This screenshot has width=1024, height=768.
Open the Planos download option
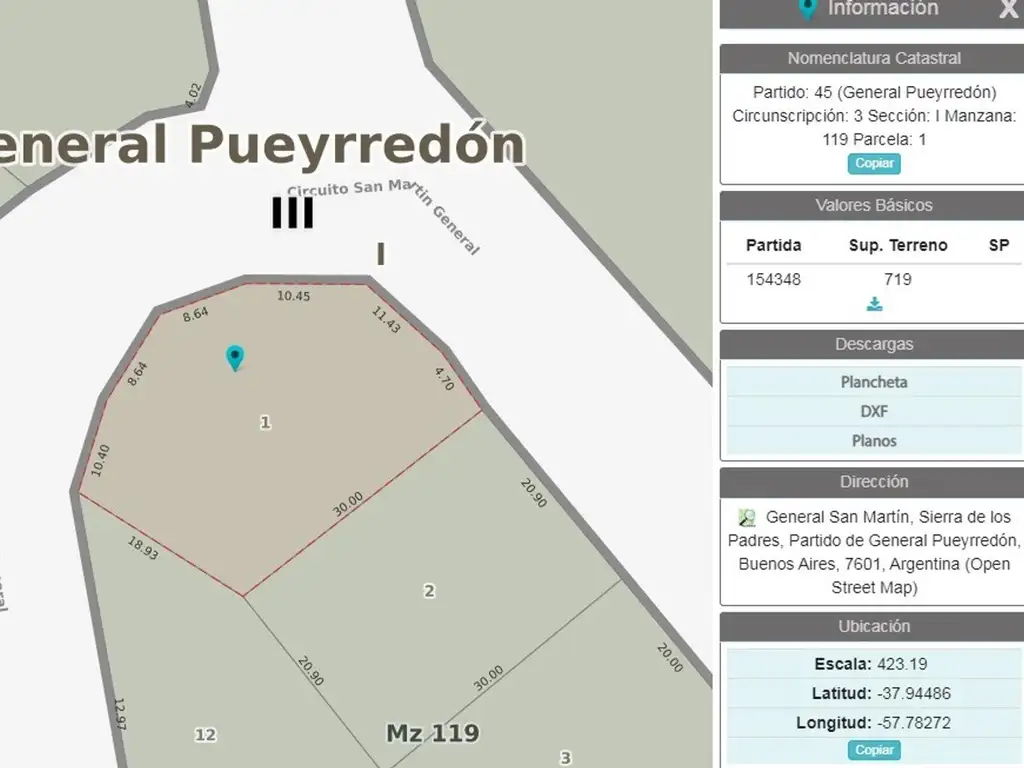(x=874, y=440)
